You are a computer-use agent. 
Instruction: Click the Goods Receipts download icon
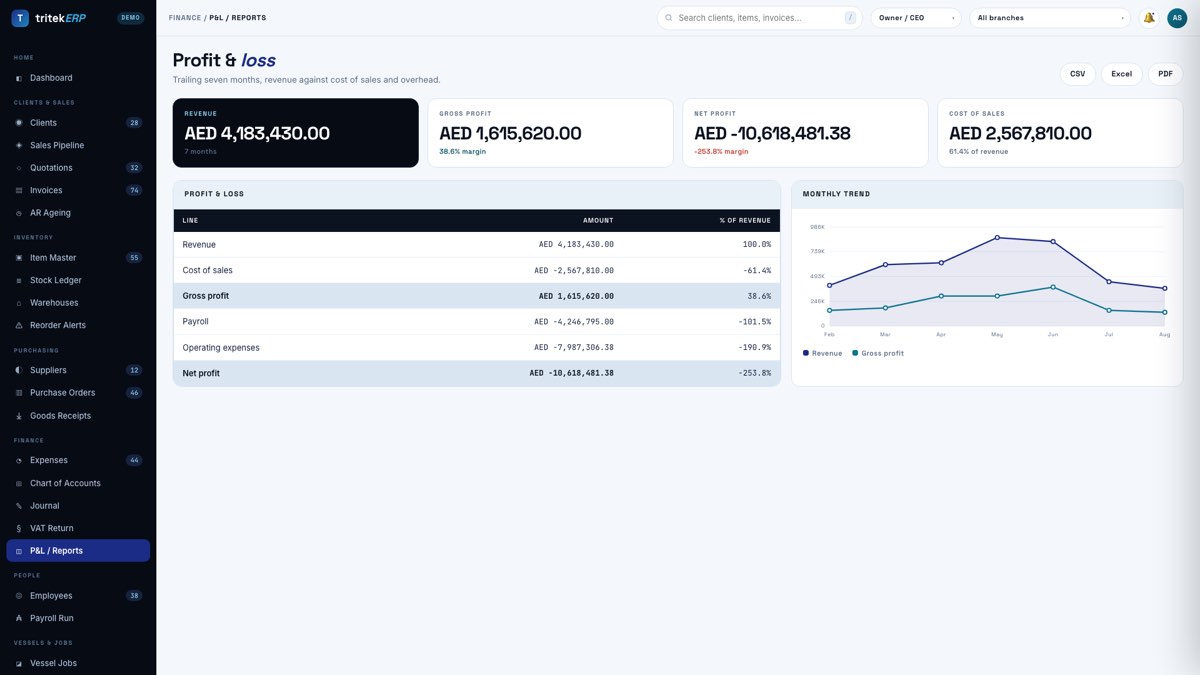pos(19,416)
